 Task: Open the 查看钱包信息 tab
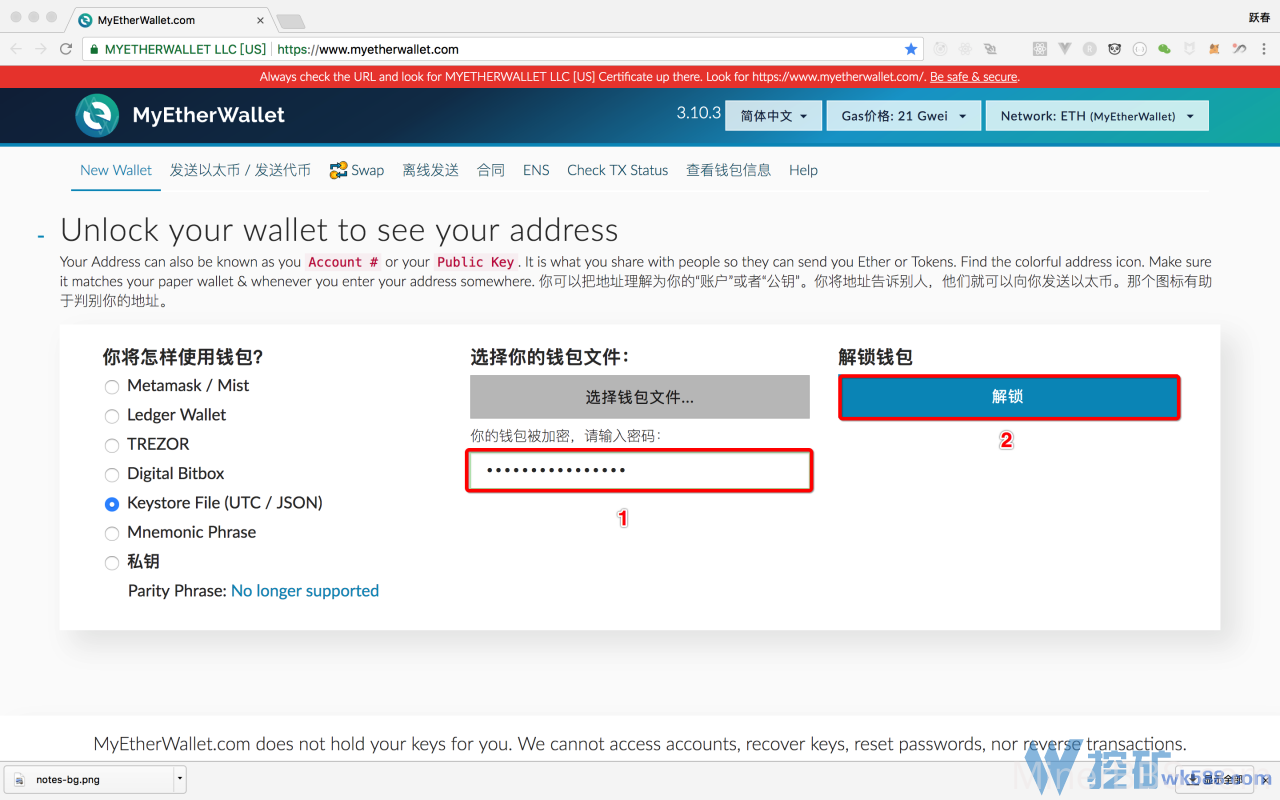[x=729, y=170]
